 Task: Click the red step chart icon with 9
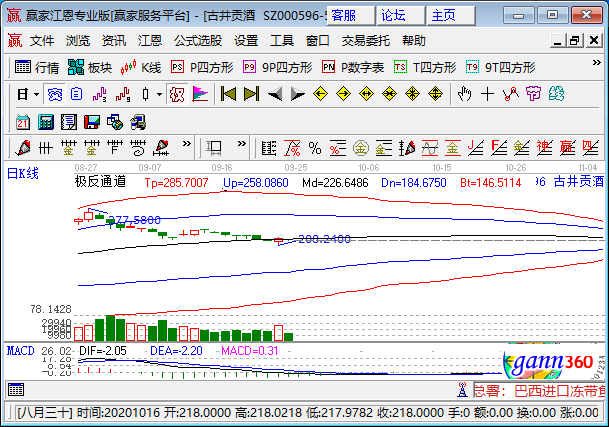123,94
